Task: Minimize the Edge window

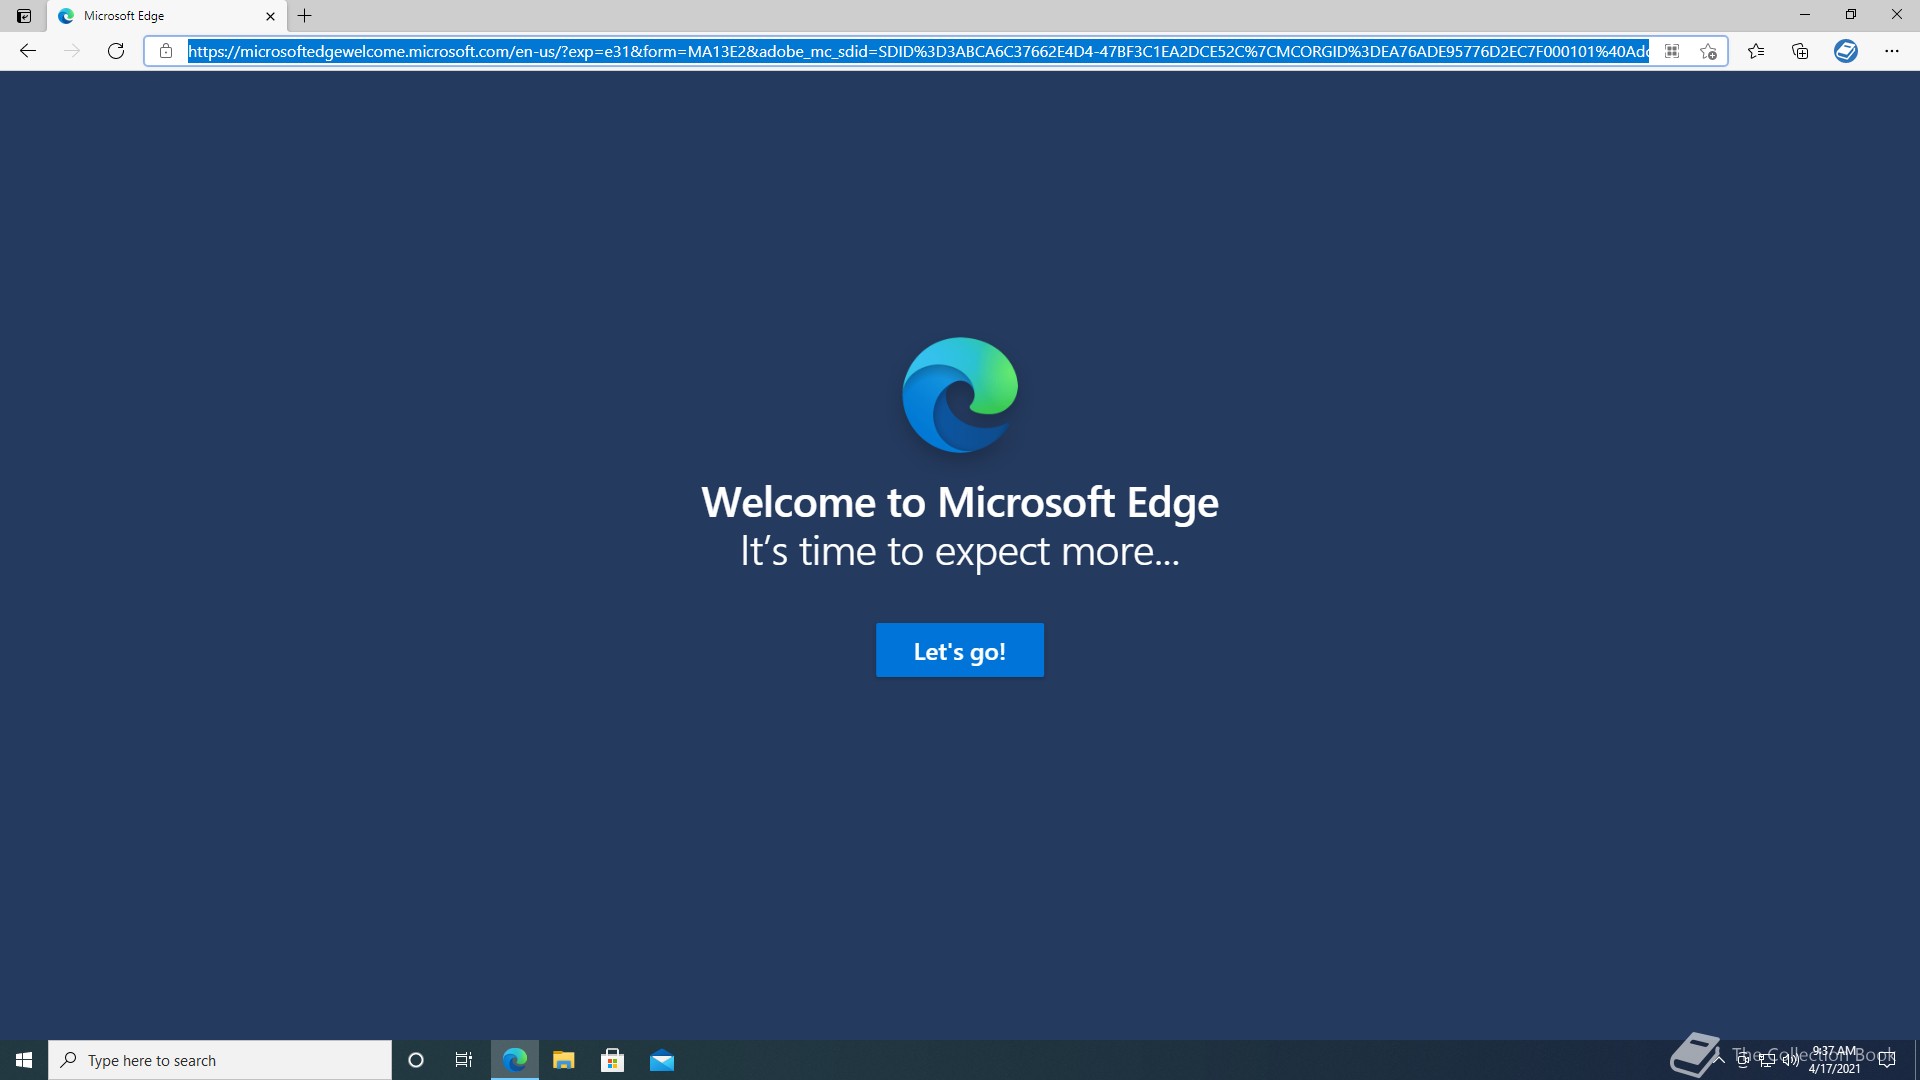Action: [1805, 15]
